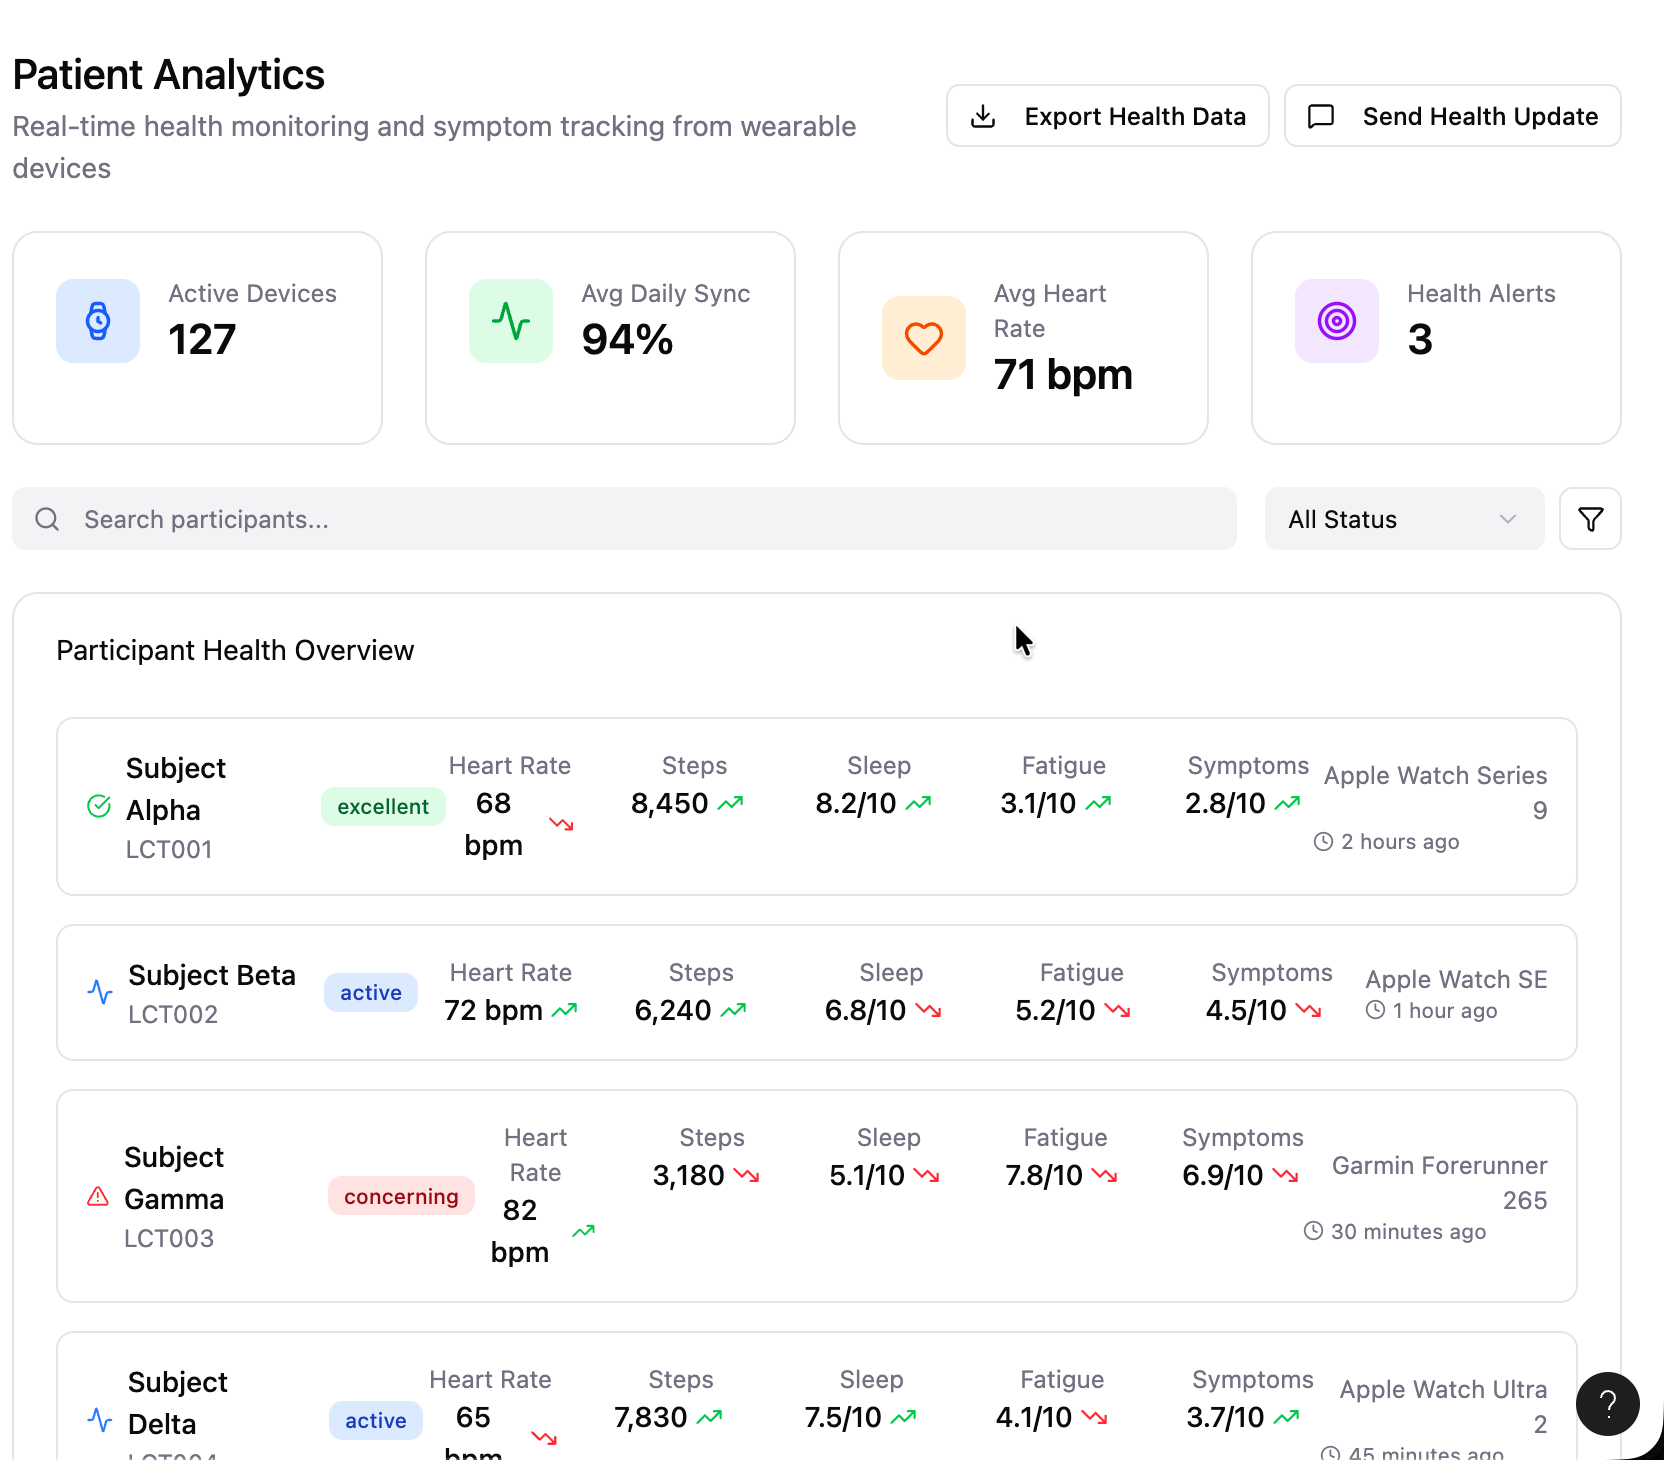Screen dimensions: 1664x1460
Task: Click Apple Watch Series 9 device label
Action: click(1436, 793)
